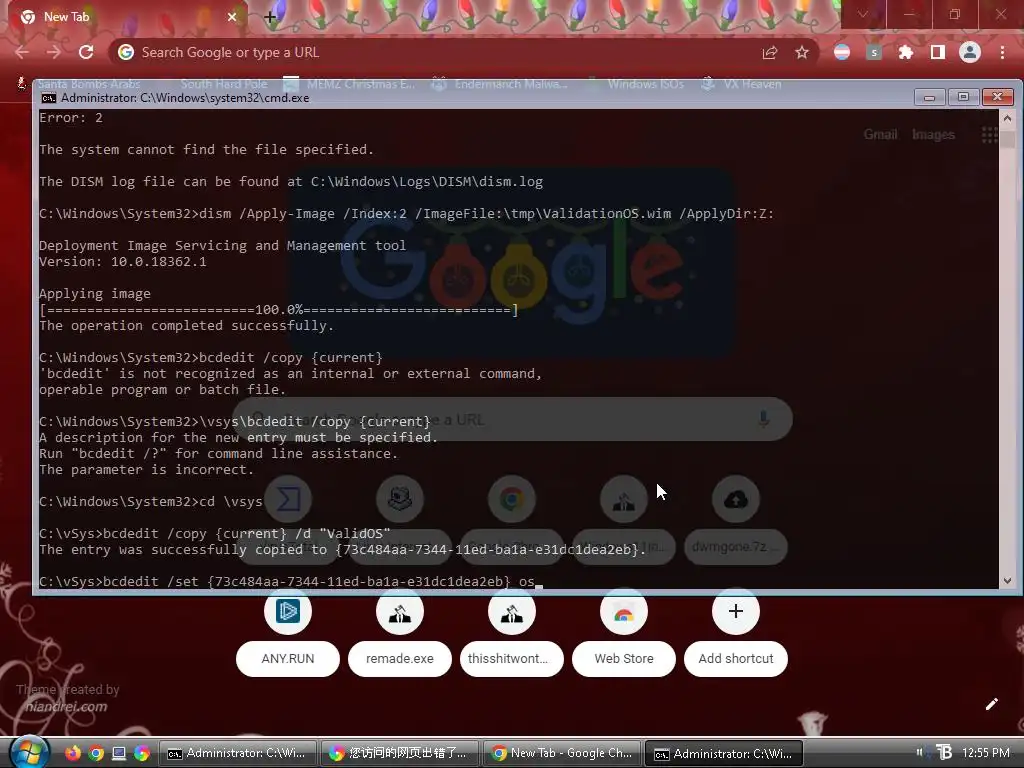Click the striped flag extension icon
Screen dimensions: 1024x768
[842, 52]
